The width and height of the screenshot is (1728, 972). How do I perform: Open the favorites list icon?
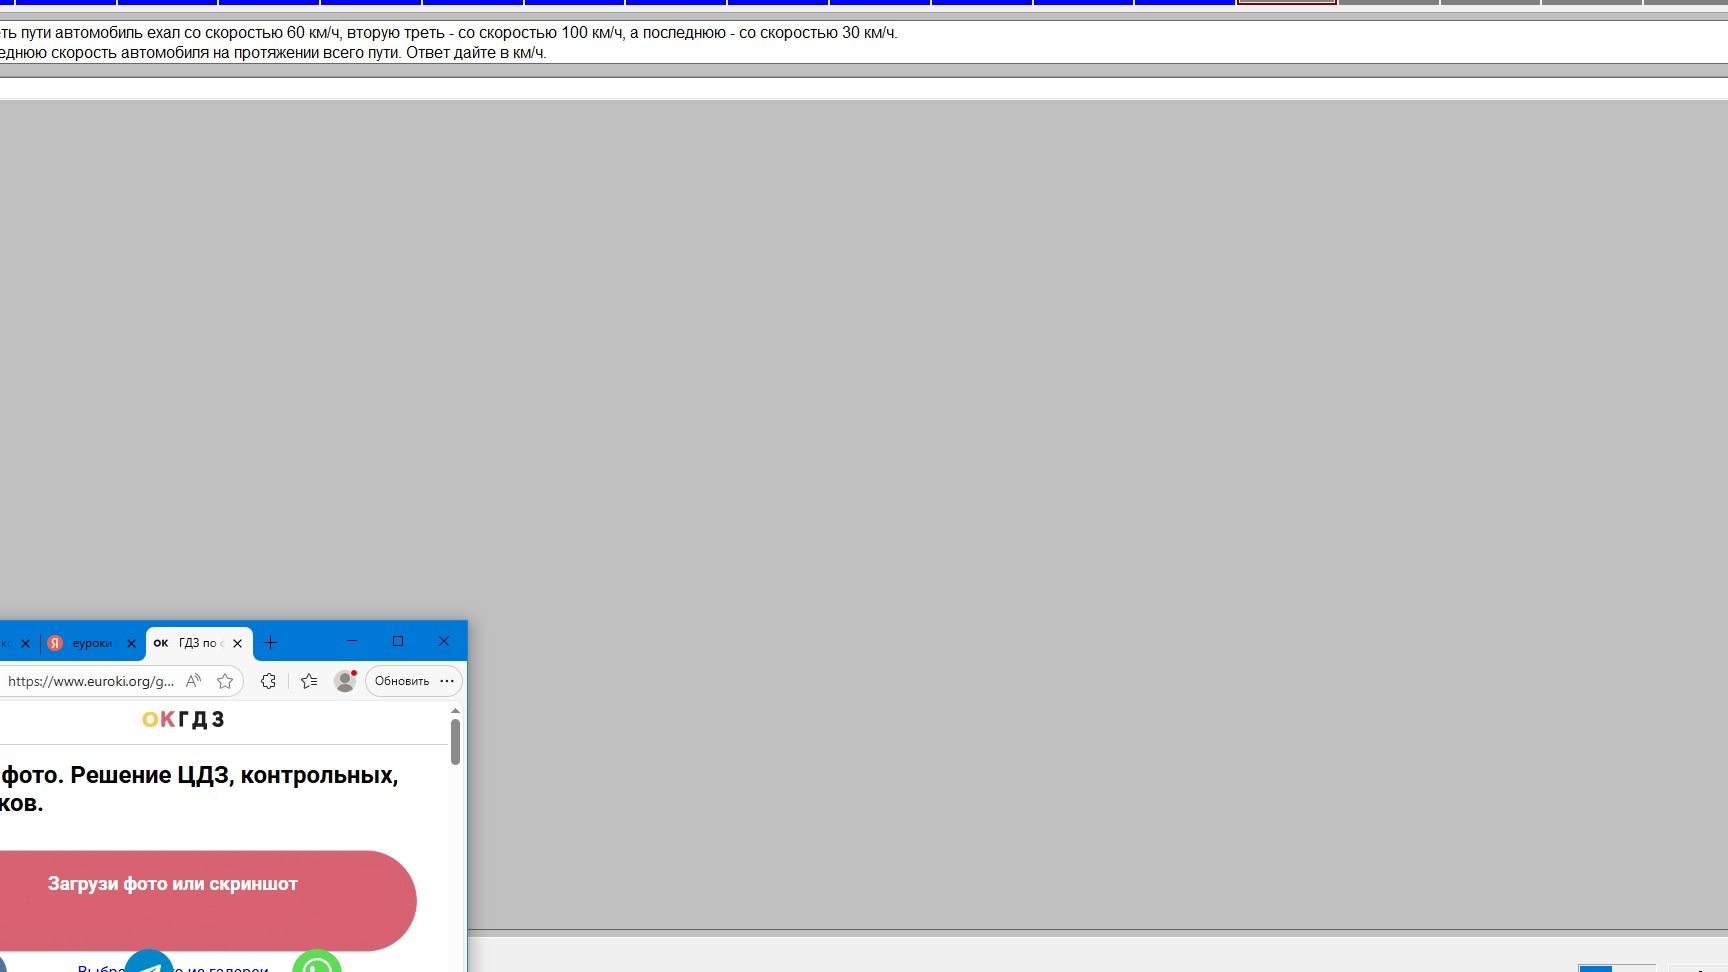click(309, 681)
